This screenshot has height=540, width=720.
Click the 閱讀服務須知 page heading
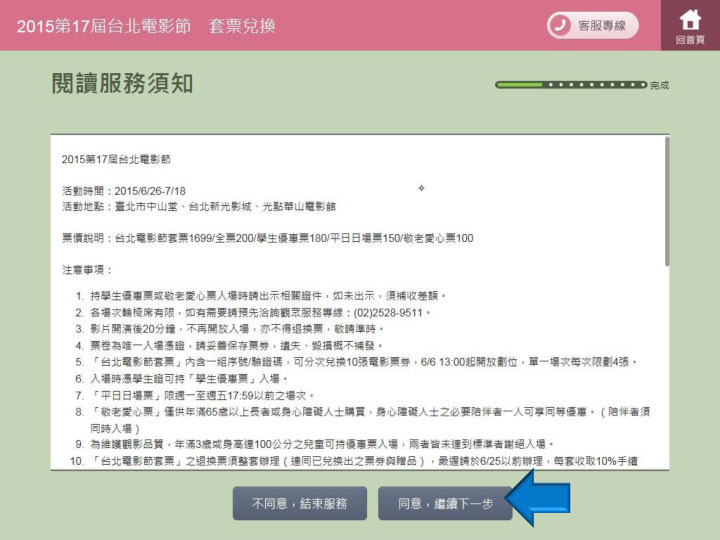[x=122, y=83]
